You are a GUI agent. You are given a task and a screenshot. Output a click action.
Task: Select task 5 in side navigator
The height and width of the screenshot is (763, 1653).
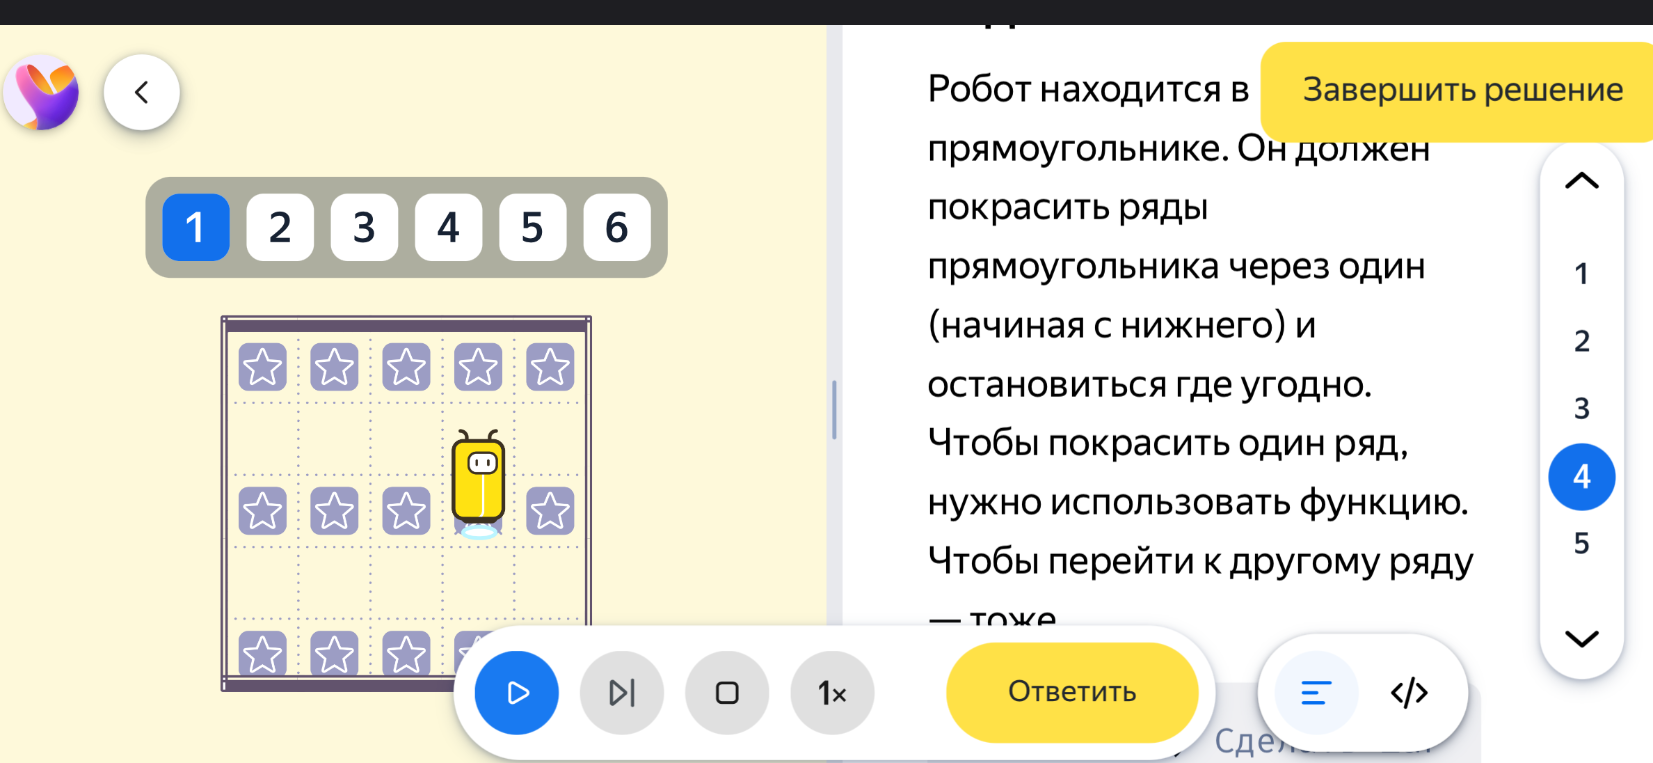pos(1581,543)
